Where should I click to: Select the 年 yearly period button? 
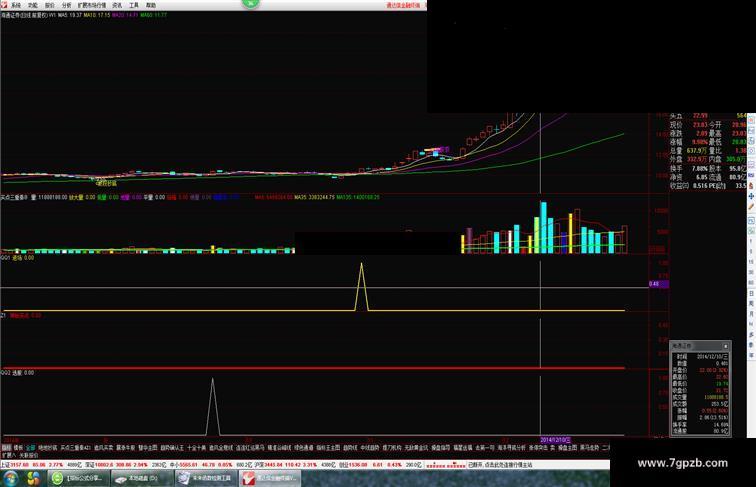pos(751,355)
